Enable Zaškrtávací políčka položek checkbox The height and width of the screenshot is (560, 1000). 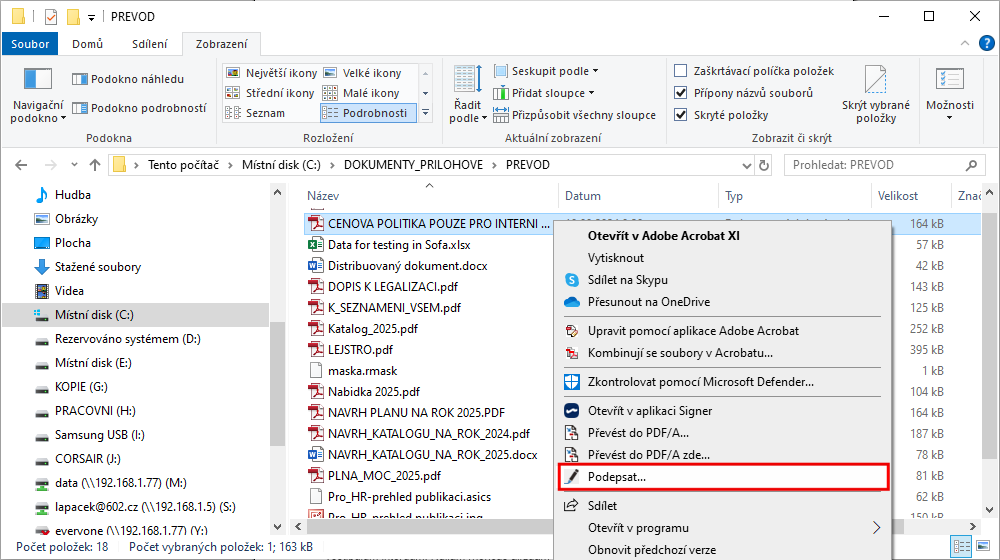coord(681,71)
